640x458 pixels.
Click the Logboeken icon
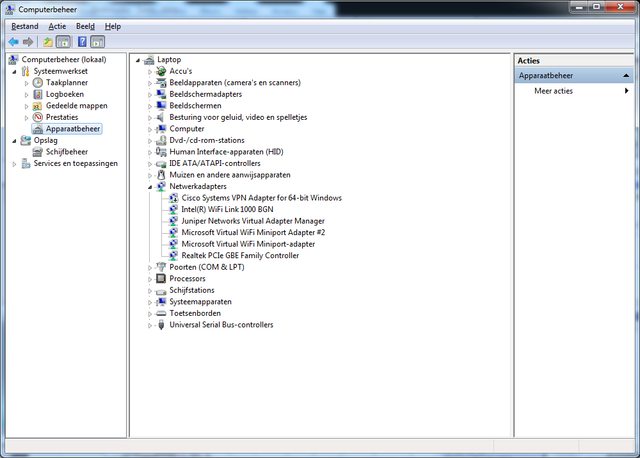[38, 94]
